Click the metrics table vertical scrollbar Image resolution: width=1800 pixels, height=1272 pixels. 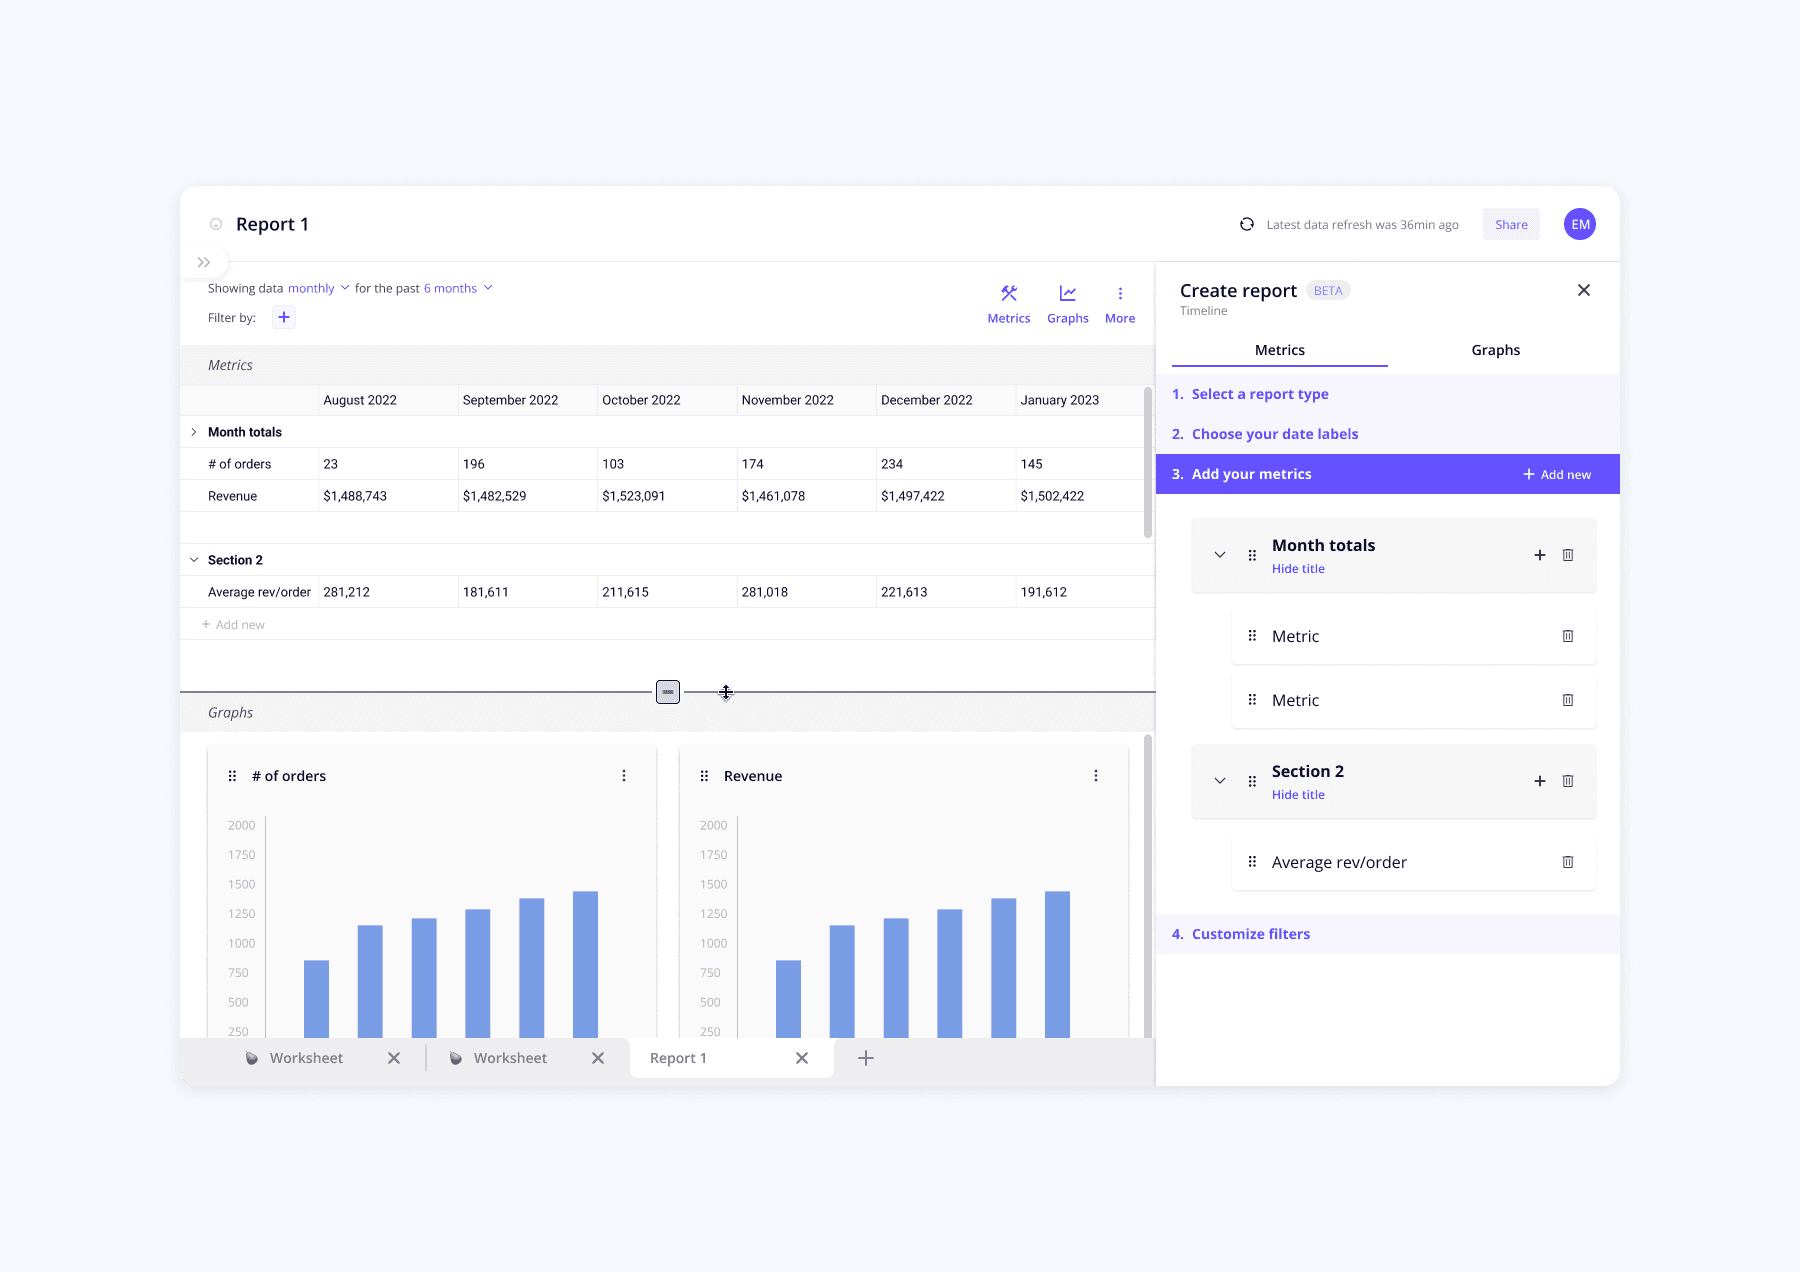(1148, 462)
